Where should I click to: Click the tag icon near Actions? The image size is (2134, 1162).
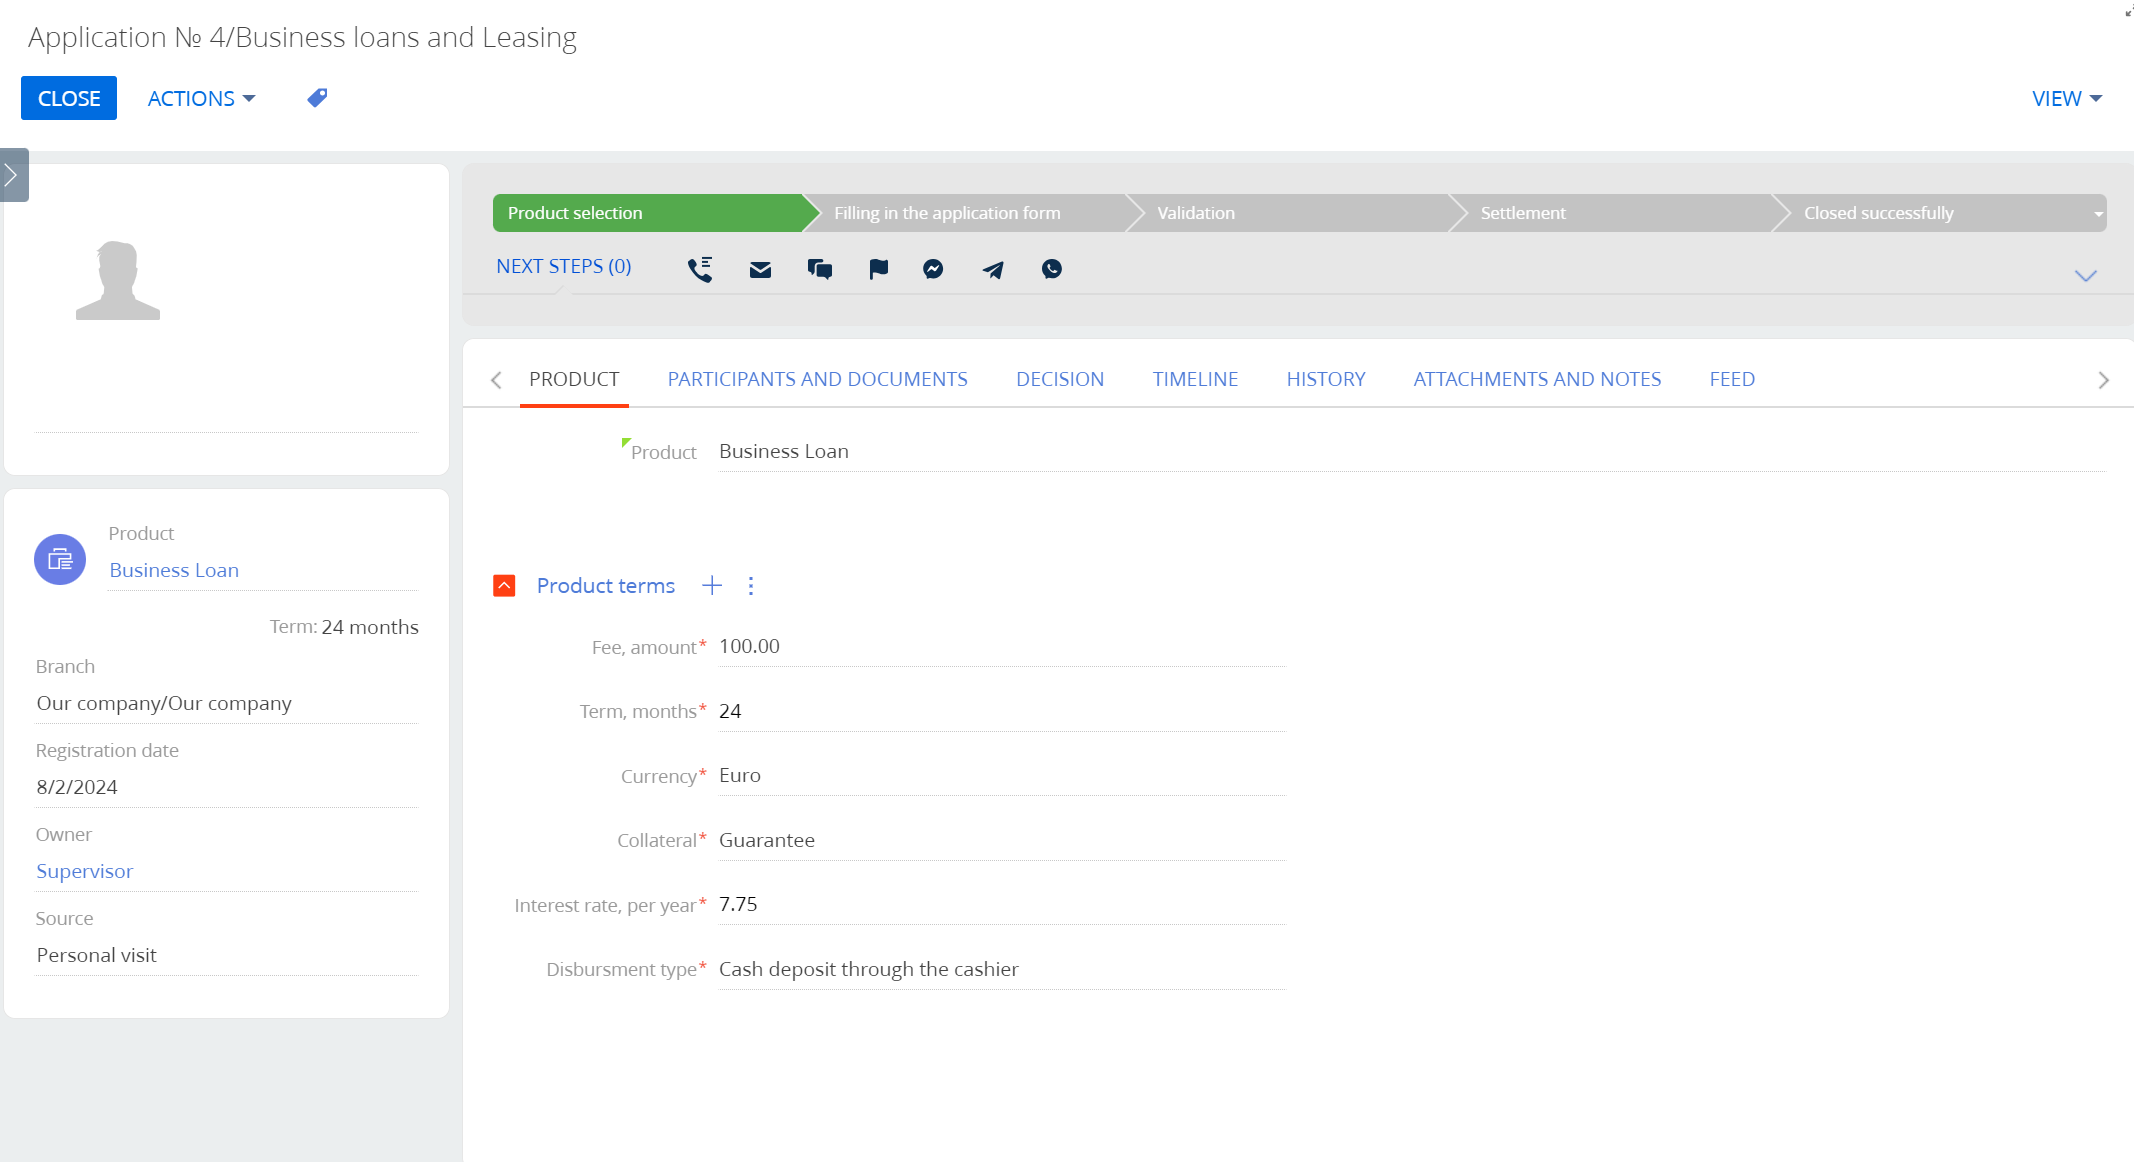pyautogui.click(x=316, y=97)
